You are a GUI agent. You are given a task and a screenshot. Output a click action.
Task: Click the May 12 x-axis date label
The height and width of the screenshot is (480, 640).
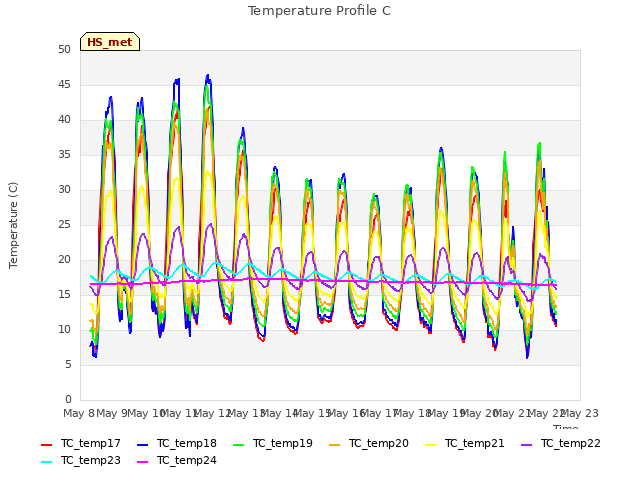pyautogui.click(x=212, y=414)
